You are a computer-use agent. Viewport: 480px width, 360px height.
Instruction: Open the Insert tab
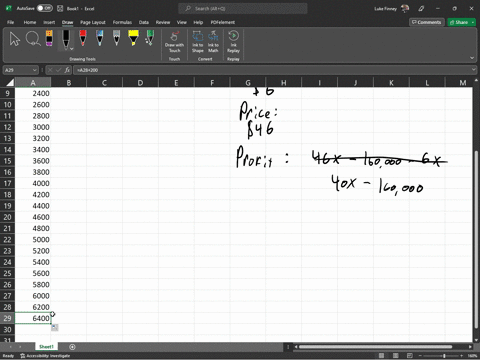49,22
